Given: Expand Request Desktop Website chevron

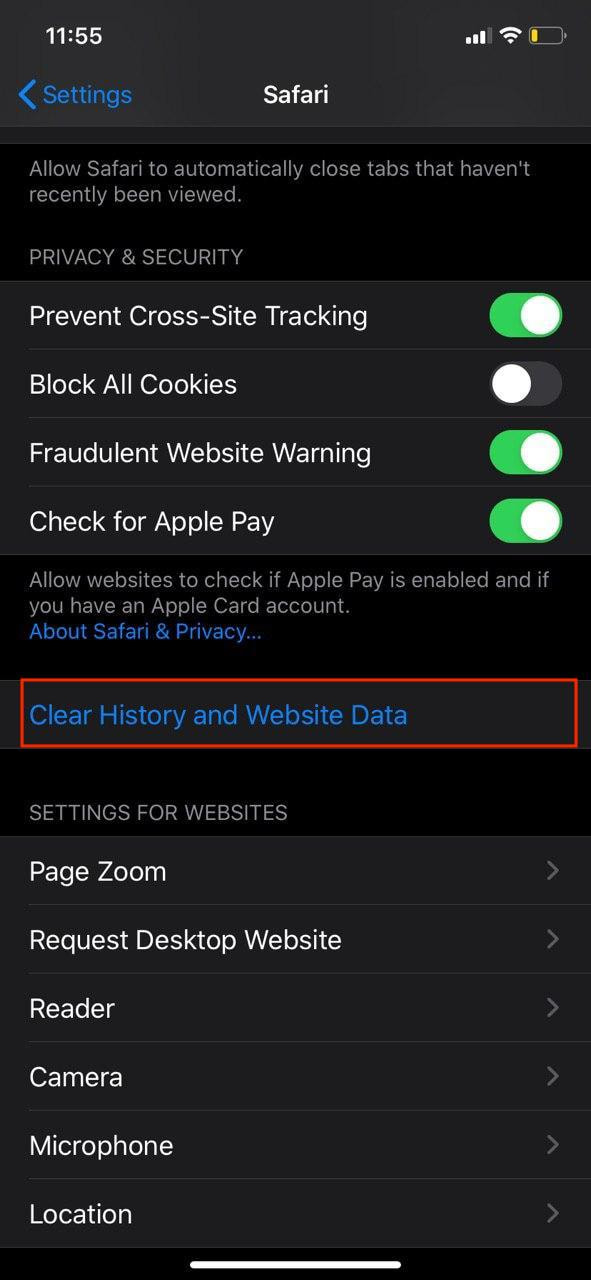Looking at the screenshot, I should [552, 939].
